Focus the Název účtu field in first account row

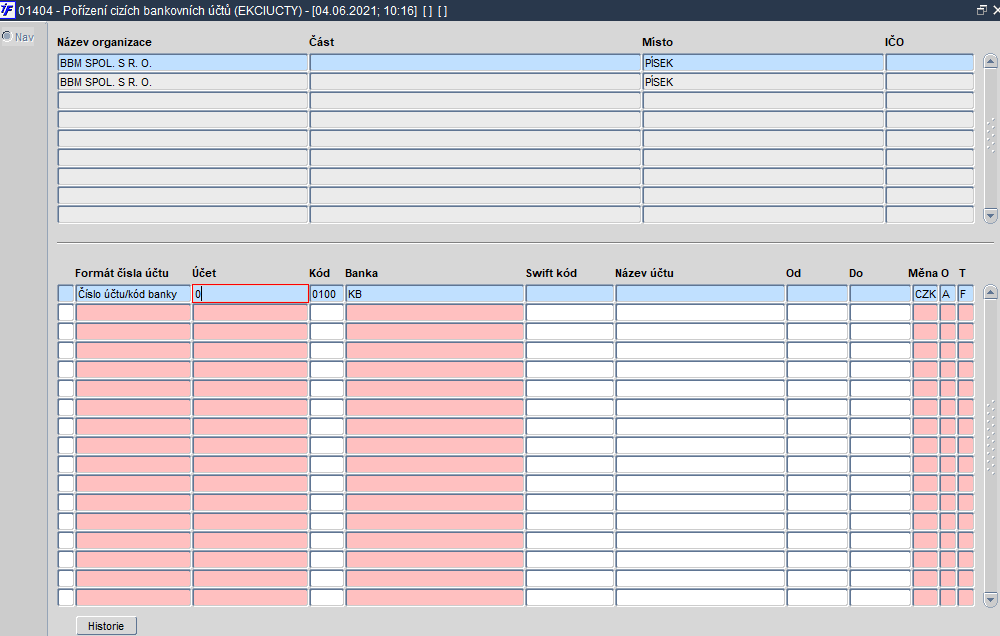click(700, 293)
